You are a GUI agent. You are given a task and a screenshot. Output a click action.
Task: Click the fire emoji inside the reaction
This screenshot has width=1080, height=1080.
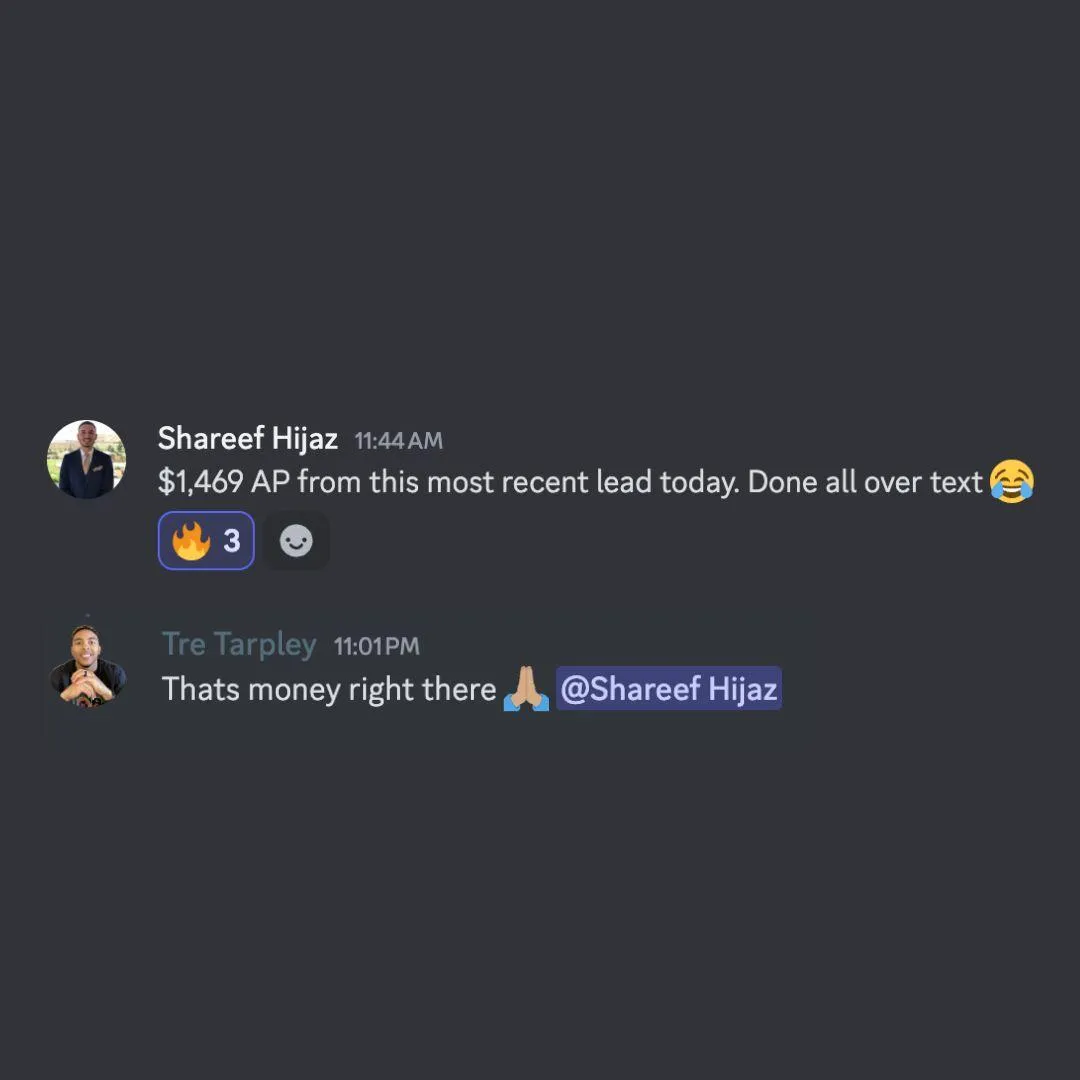(191, 541)
